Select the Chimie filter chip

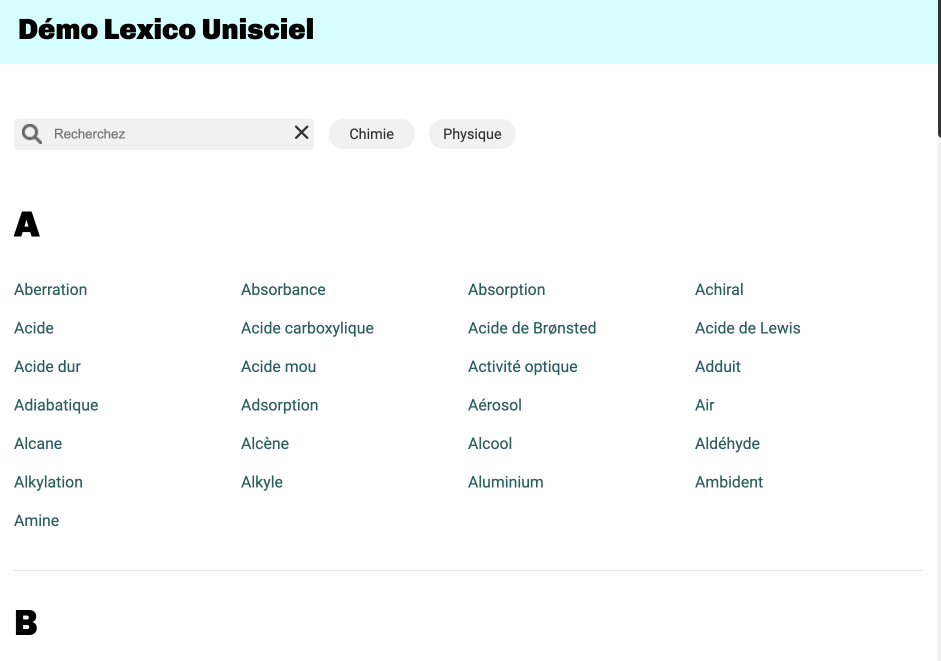click(x=371, y=133)
